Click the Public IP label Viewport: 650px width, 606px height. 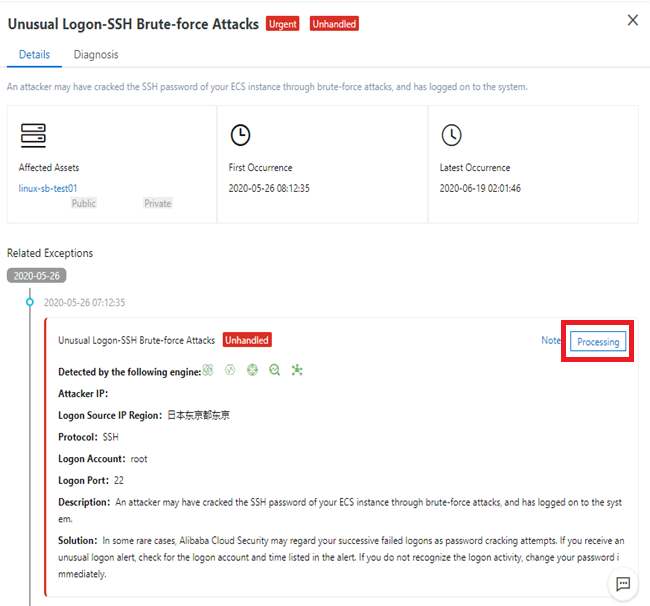(84, 203)
